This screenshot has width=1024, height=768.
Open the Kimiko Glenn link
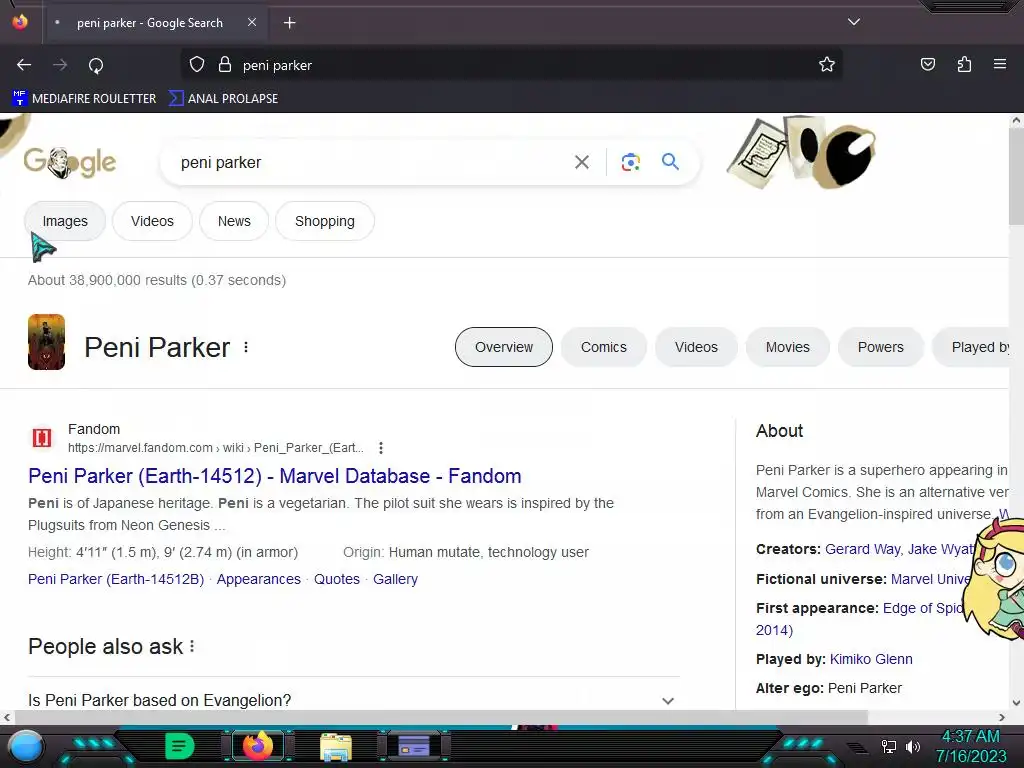pyautogui.click(x=871, y=660)
